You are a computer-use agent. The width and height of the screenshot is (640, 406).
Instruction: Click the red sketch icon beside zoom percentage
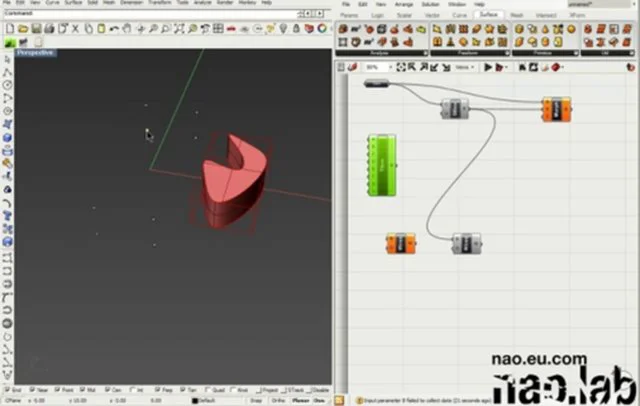tap(353, 67)
